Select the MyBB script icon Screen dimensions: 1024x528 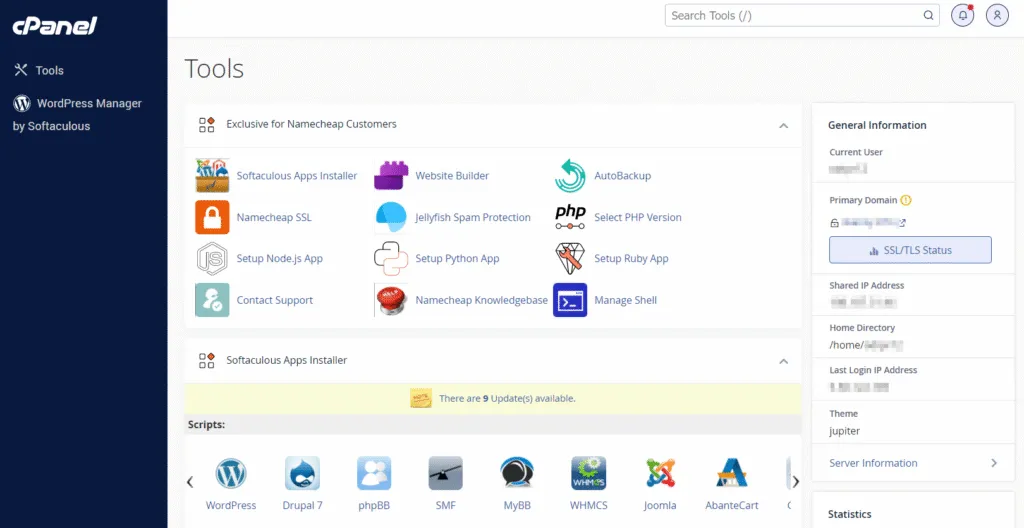pyautogui.click(x=517, y=473)
